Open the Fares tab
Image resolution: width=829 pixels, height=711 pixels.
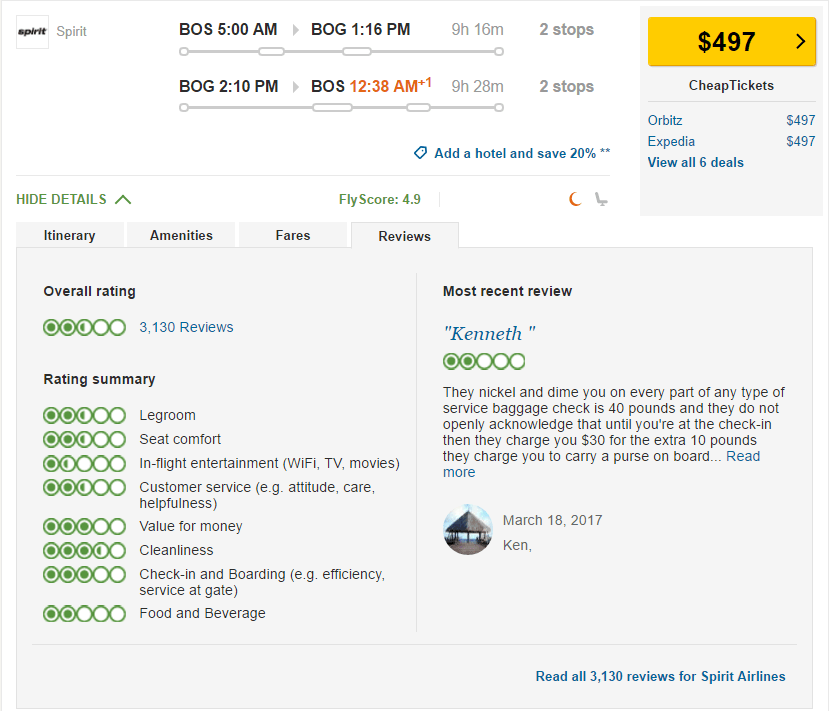[293, 235]
